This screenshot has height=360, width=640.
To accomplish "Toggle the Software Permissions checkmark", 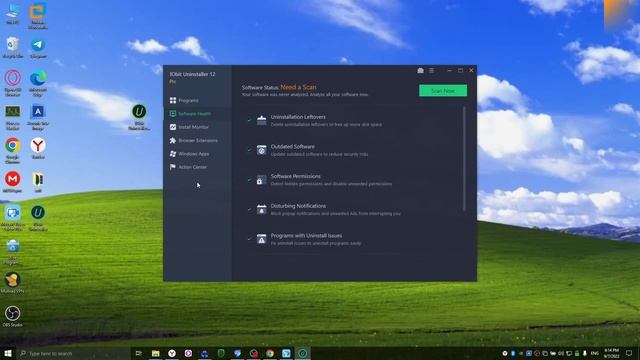I will 249,180.
